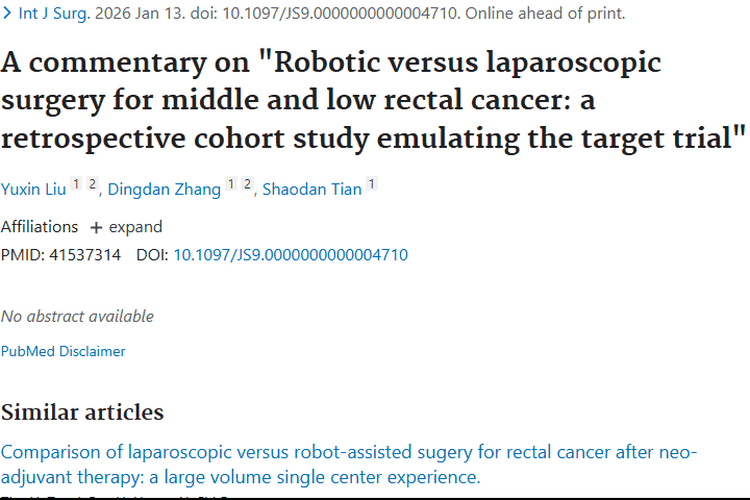Select author Shaodan Tian
The height and width of the screenshot is (500, 750).
pos(311,189)
